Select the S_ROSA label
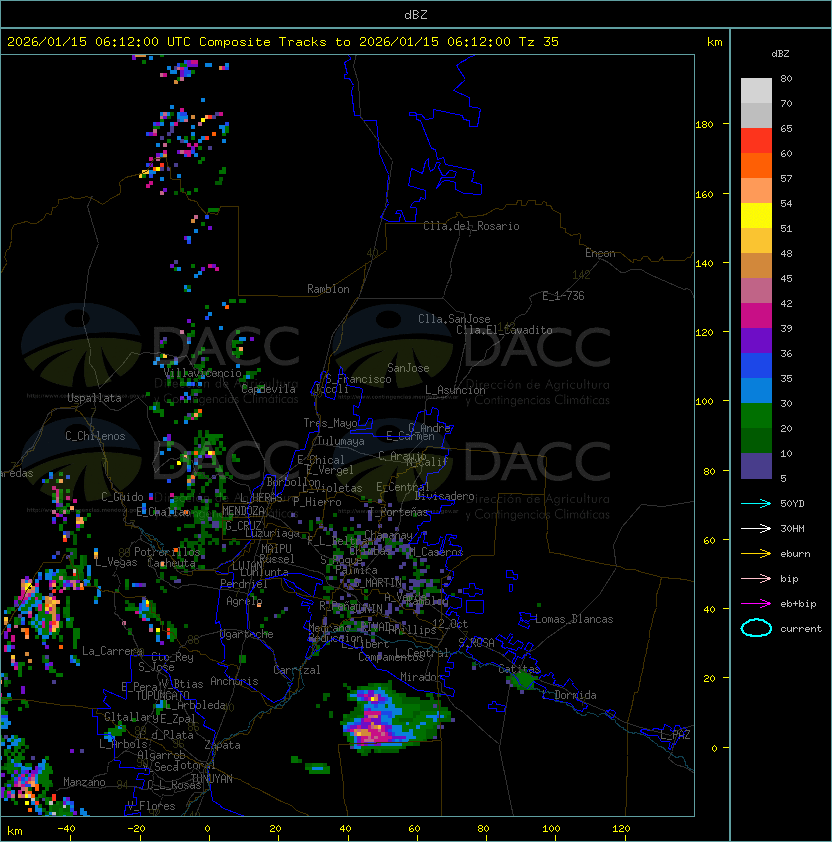Screen dimensions: 832x842 (476, 643)
